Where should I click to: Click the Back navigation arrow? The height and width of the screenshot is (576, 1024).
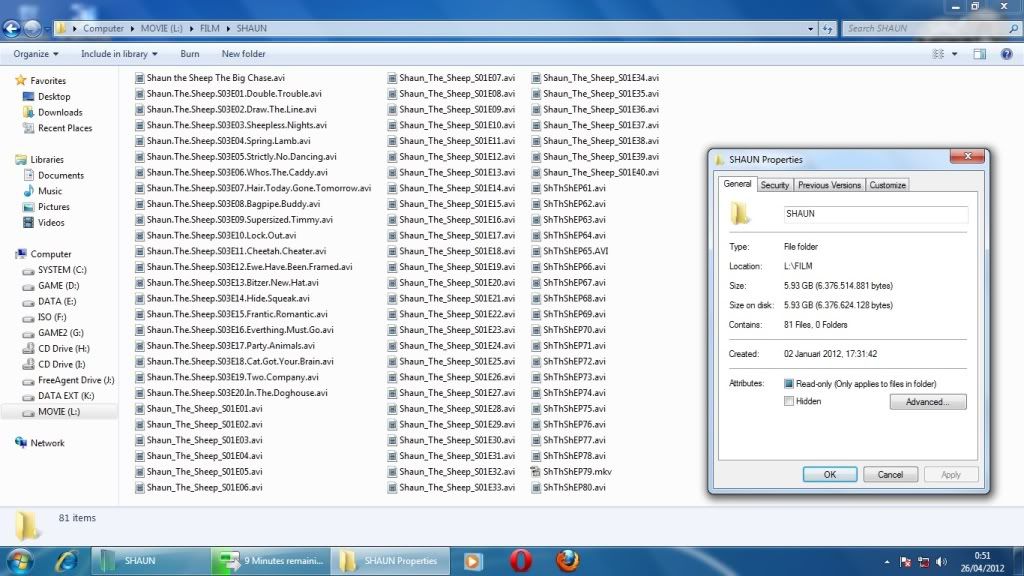12,28
